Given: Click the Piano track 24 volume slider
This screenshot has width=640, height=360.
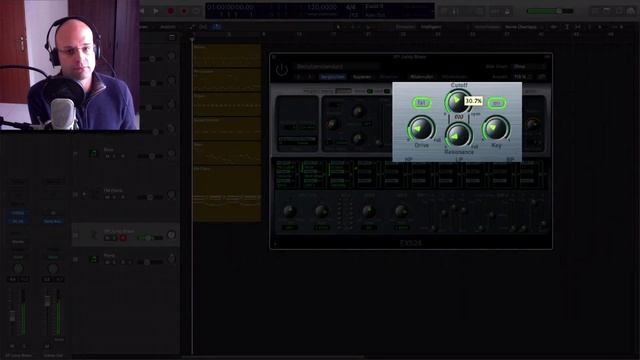Looking at the screenshot, I should click(x=149, y=262).
